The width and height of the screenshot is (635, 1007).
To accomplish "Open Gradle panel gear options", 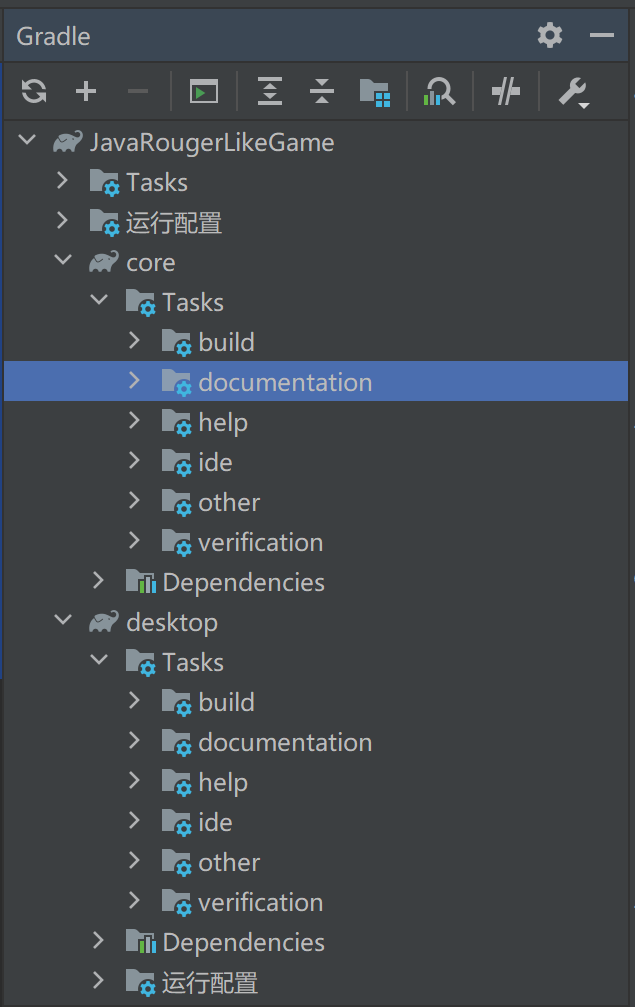I will pyautogui.click(x=549, y=36).
